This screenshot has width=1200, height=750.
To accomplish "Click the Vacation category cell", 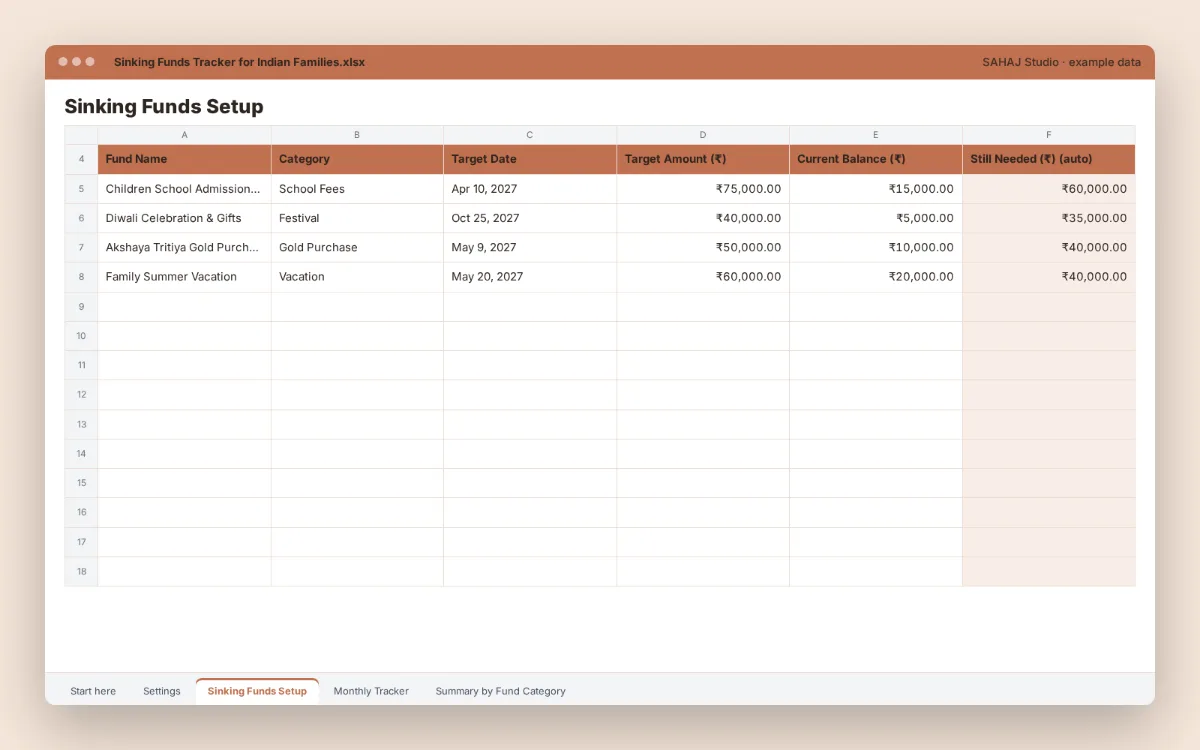I will tap(357, 277).
